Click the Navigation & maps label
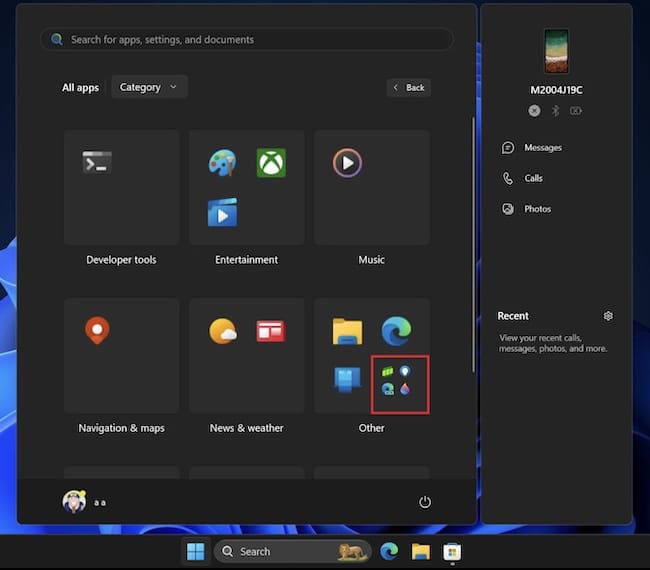Viewport: 650px width, 570px height. (x=121, y=428)
